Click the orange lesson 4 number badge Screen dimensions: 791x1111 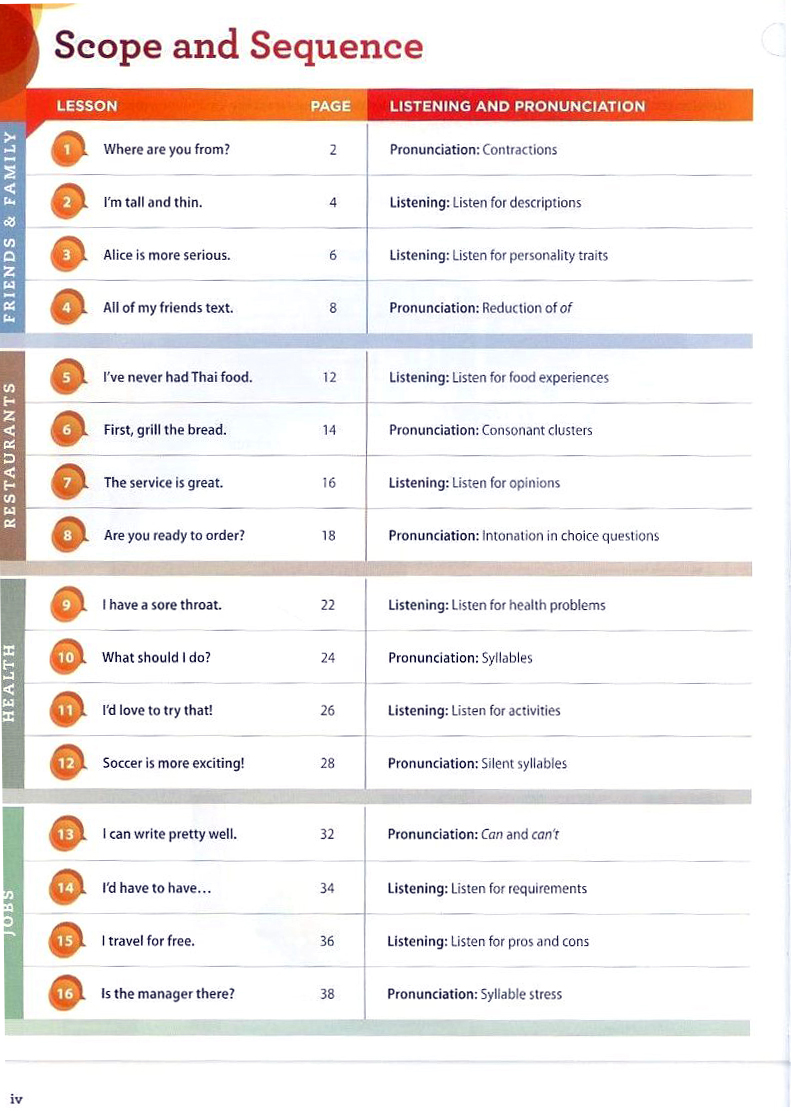67,308
